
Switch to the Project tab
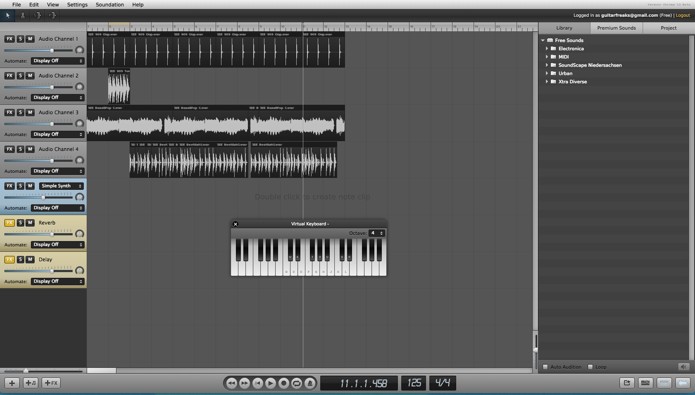click(668, 28)
